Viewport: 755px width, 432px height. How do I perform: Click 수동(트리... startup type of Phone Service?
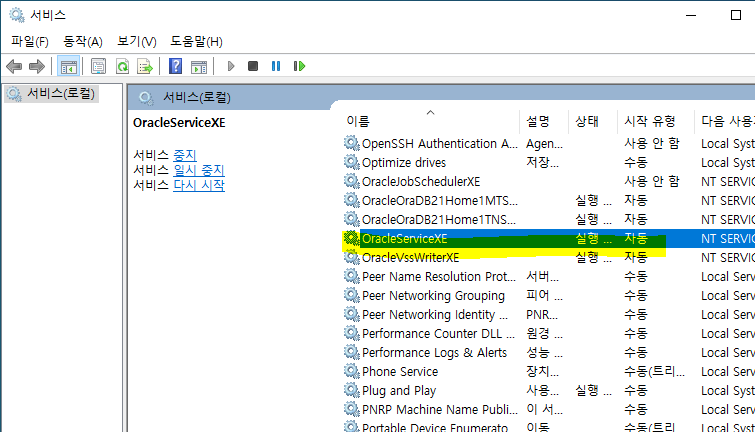coord(654,372)
